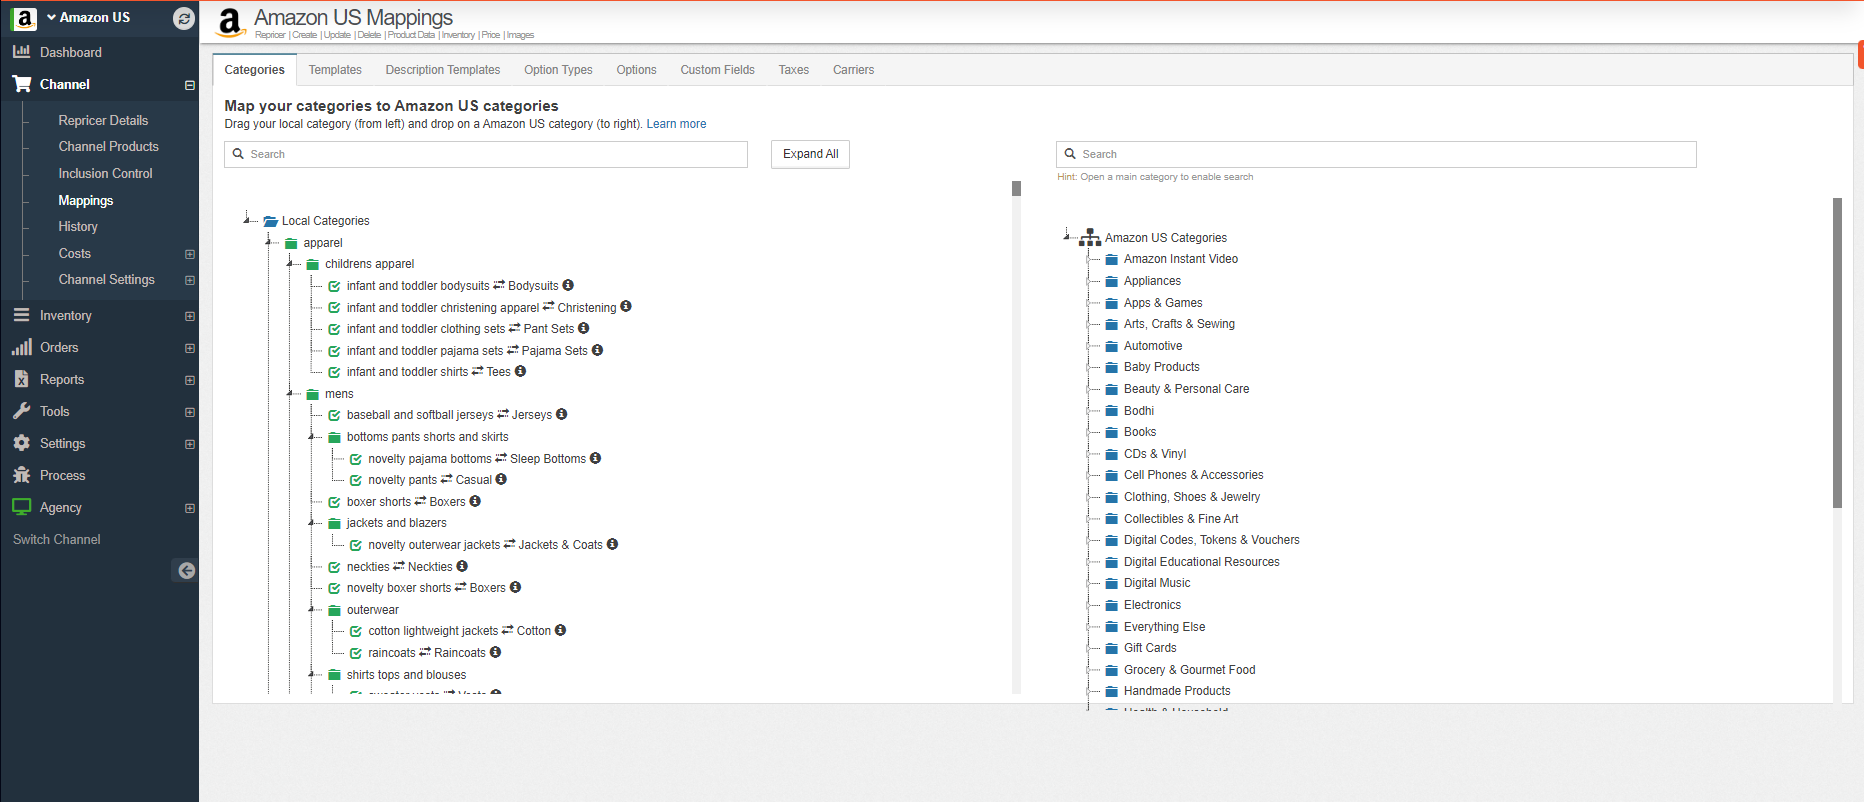The image size is (1864, 802).
Task: Collapse the Channel sidebar section
Action: click(x=190, y=85)
